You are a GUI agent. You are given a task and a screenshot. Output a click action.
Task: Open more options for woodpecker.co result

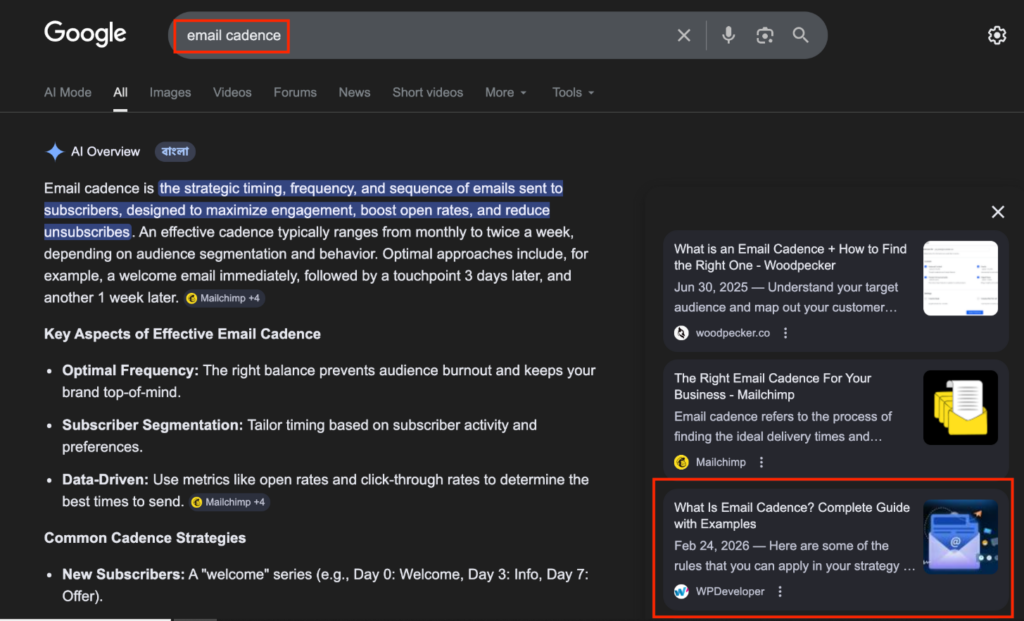click(786, 333)
